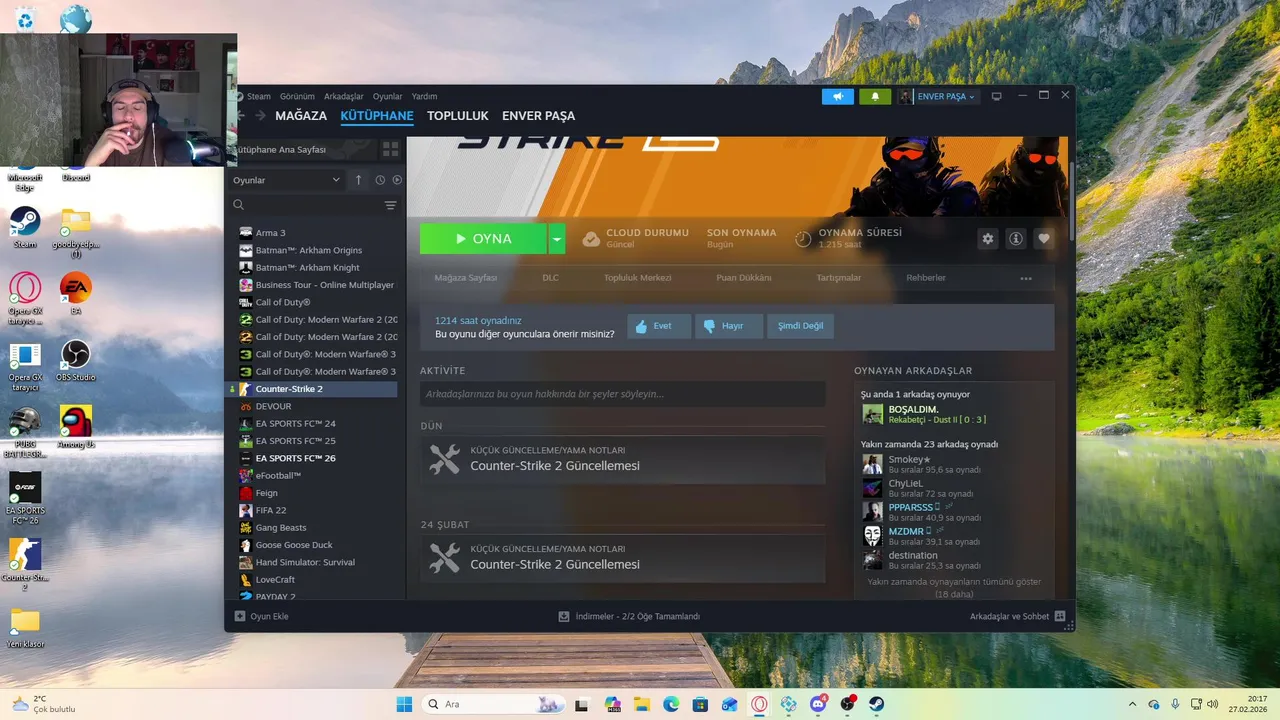This screenshot has height=720, width=1280.
Task: Click Şimdi Değil button
Action: point(800,326)
